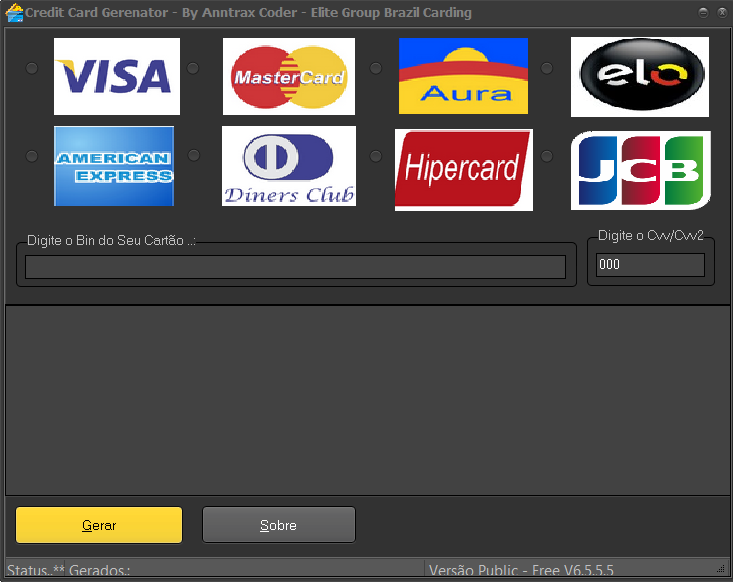Image resolution: width=733 pixels, height=582 pixels.
Task: Enable the JCB radio option
Action: point(546,156)
